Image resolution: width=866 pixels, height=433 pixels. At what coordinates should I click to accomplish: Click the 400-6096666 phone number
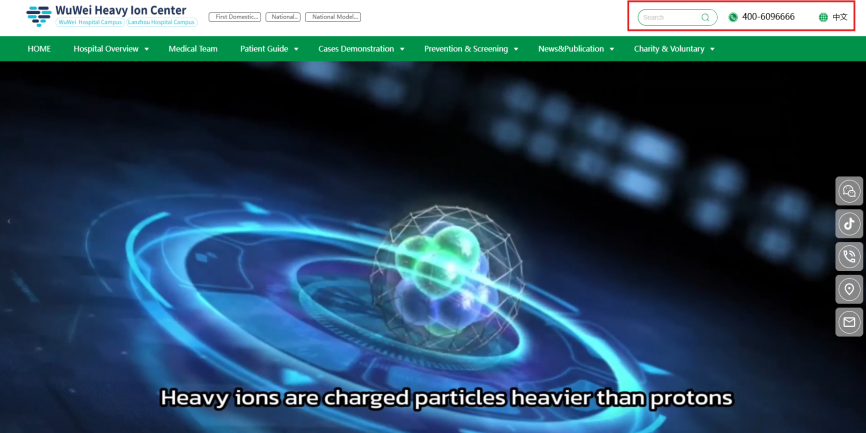tap(768, 17)
